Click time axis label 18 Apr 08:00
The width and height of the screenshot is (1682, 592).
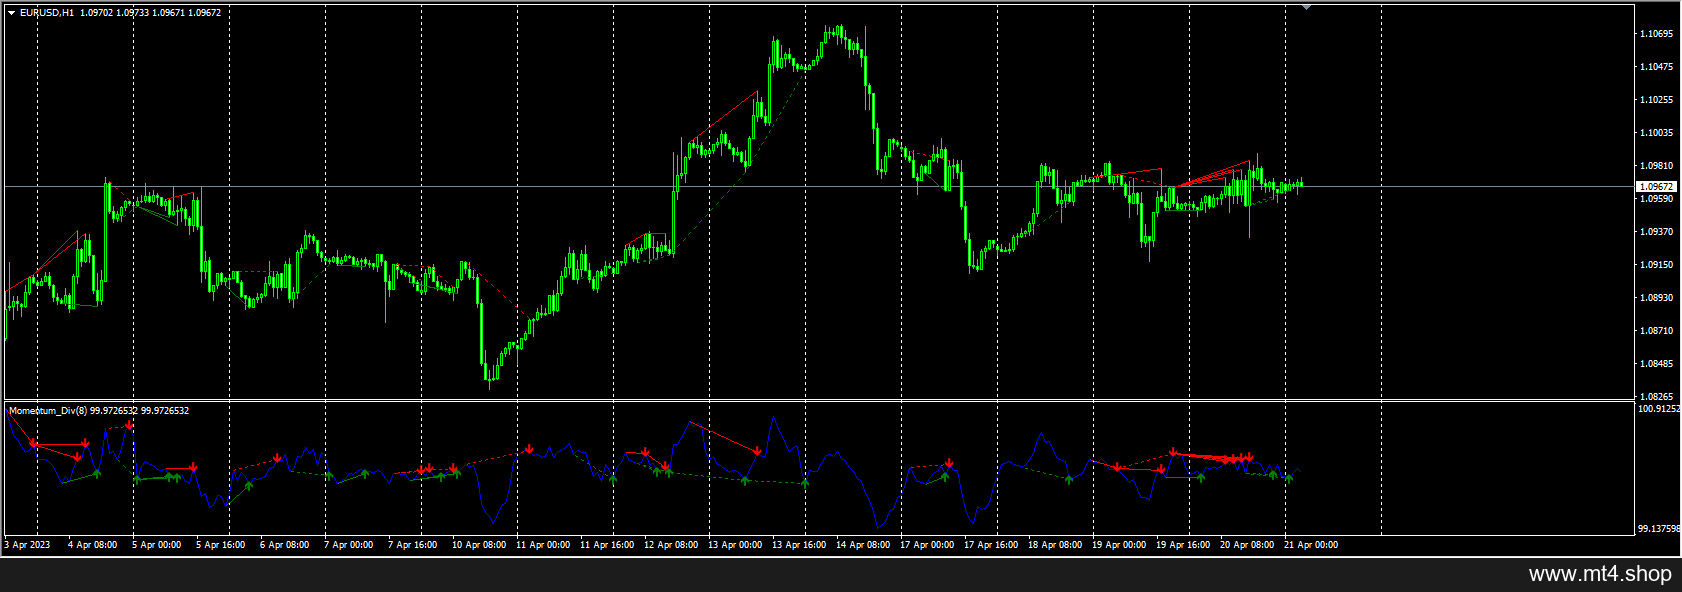[x=1055, y=545]
